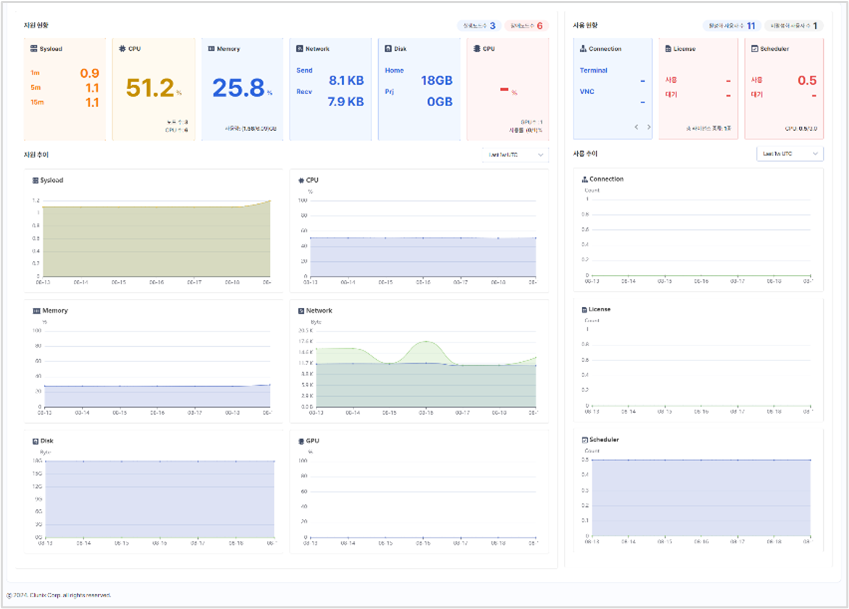The width and height of the screenshot is (849, 609).
Task: Click the Disk icon in the status card
Action: [x=388, y=48]
